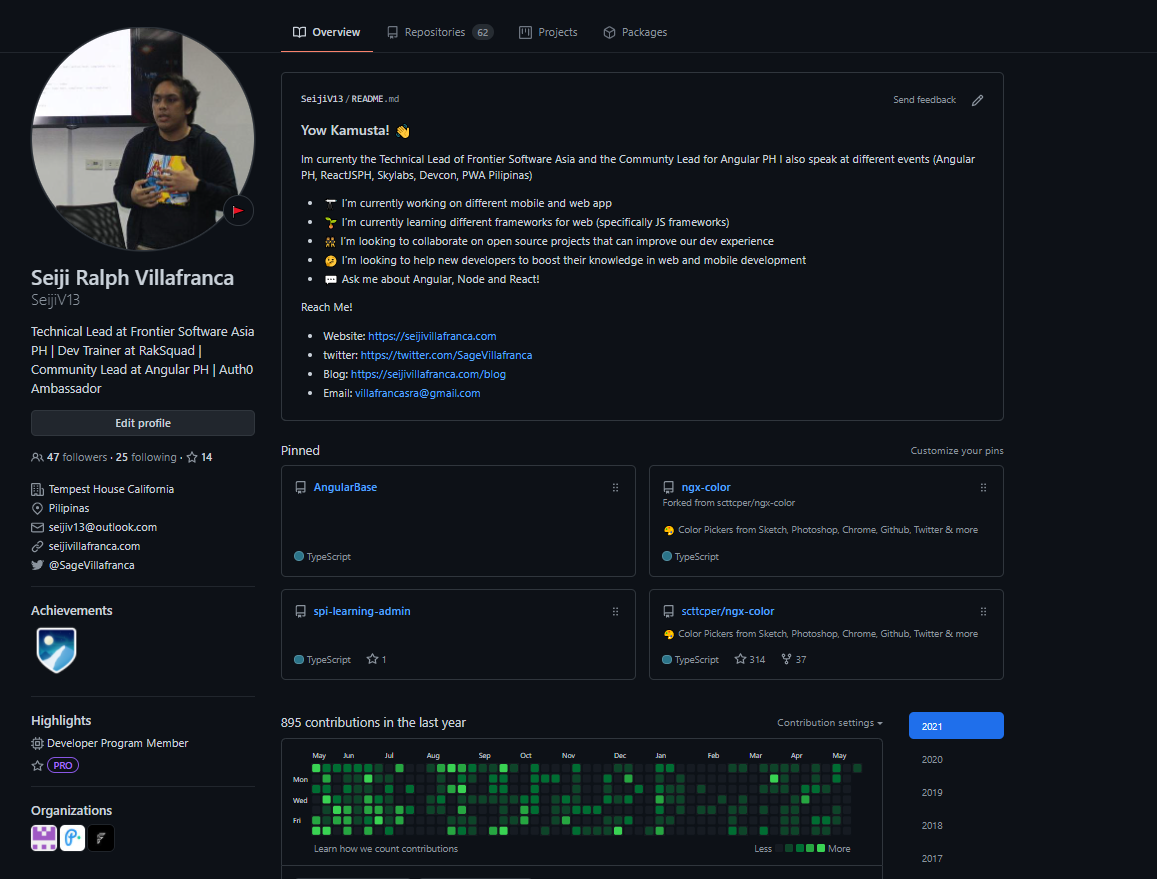The height and width of the screenshot is (879, 1157).
Task: Click the drag handle on scttcper/ngx-color pin
Action: click(x=983, y=612)
